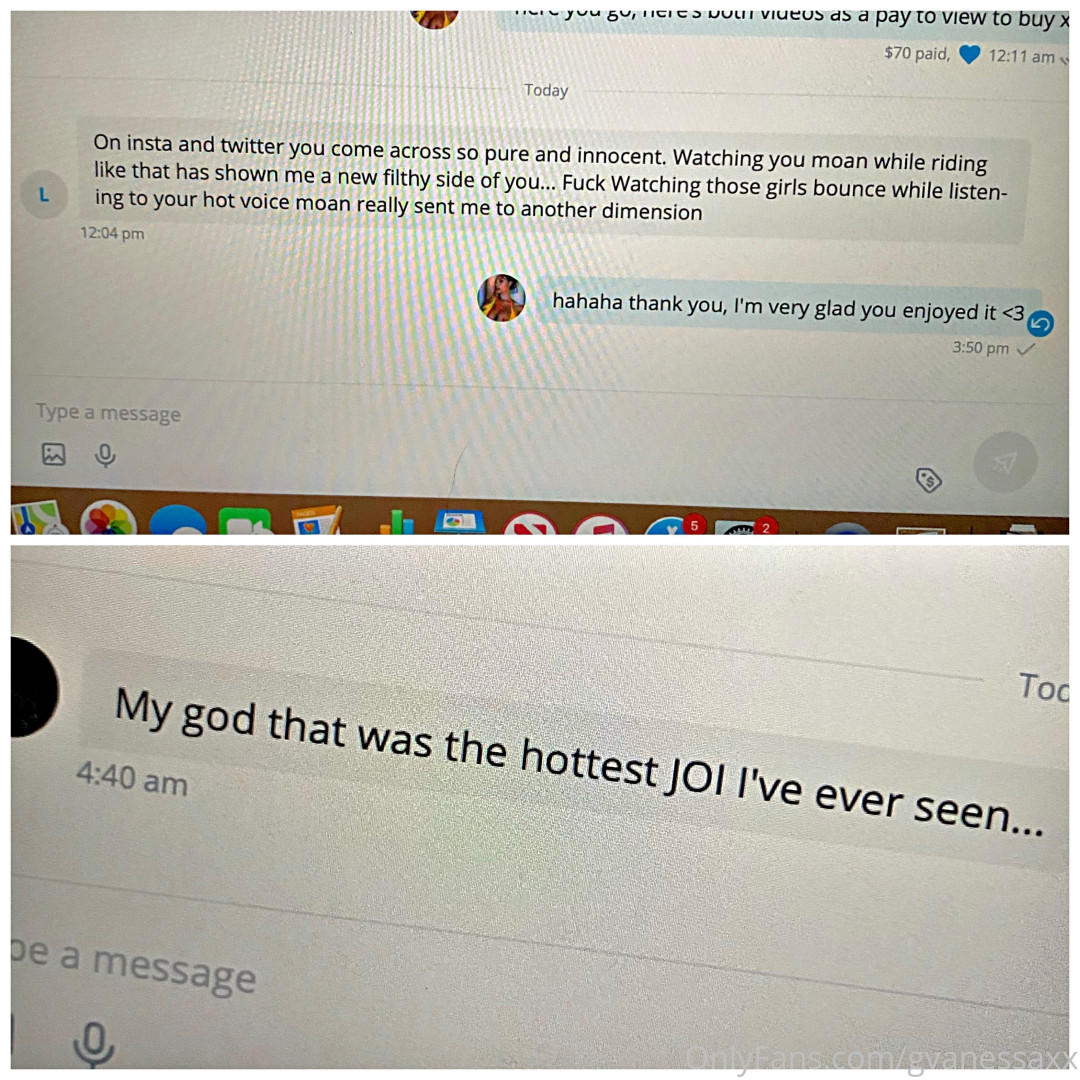
Task: Open Keynote from the dock
Action: tap(459, 522)
